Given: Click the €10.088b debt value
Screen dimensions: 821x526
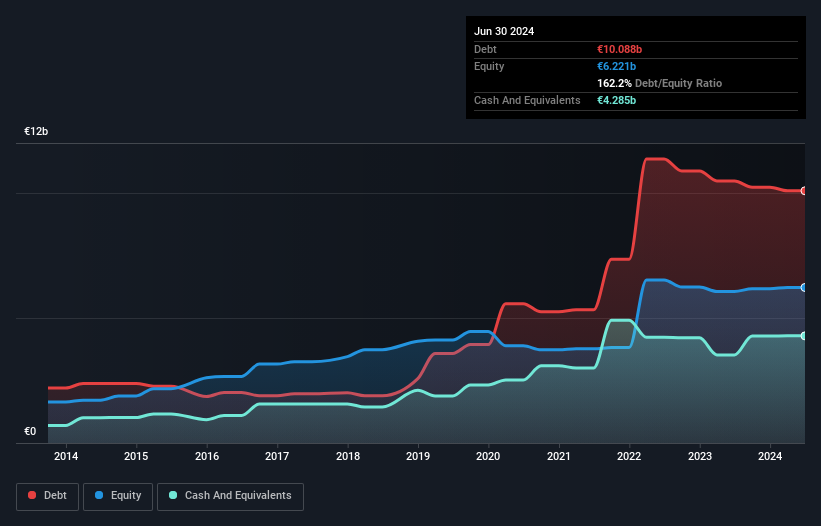Looking at the screenshot, I should tap(619, 49).
